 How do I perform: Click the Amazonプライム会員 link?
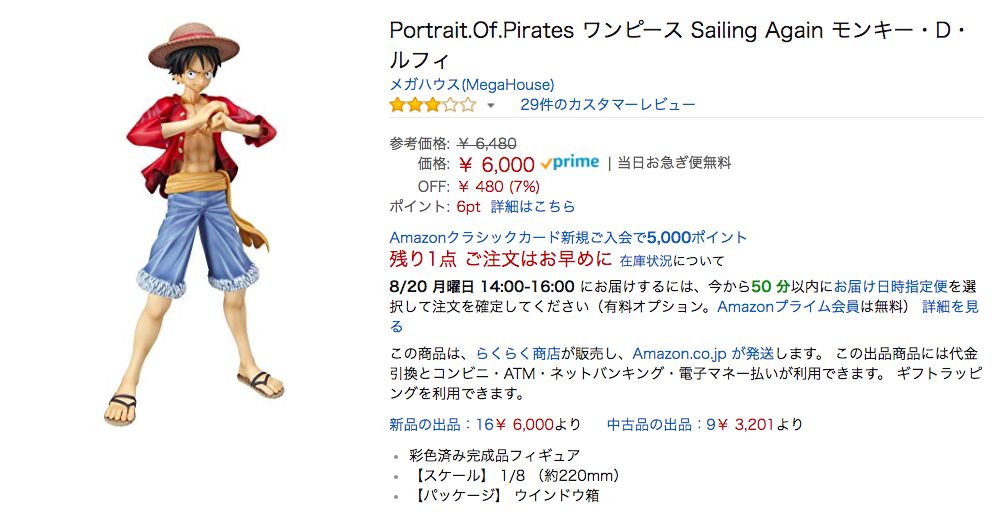coord(789,306)
